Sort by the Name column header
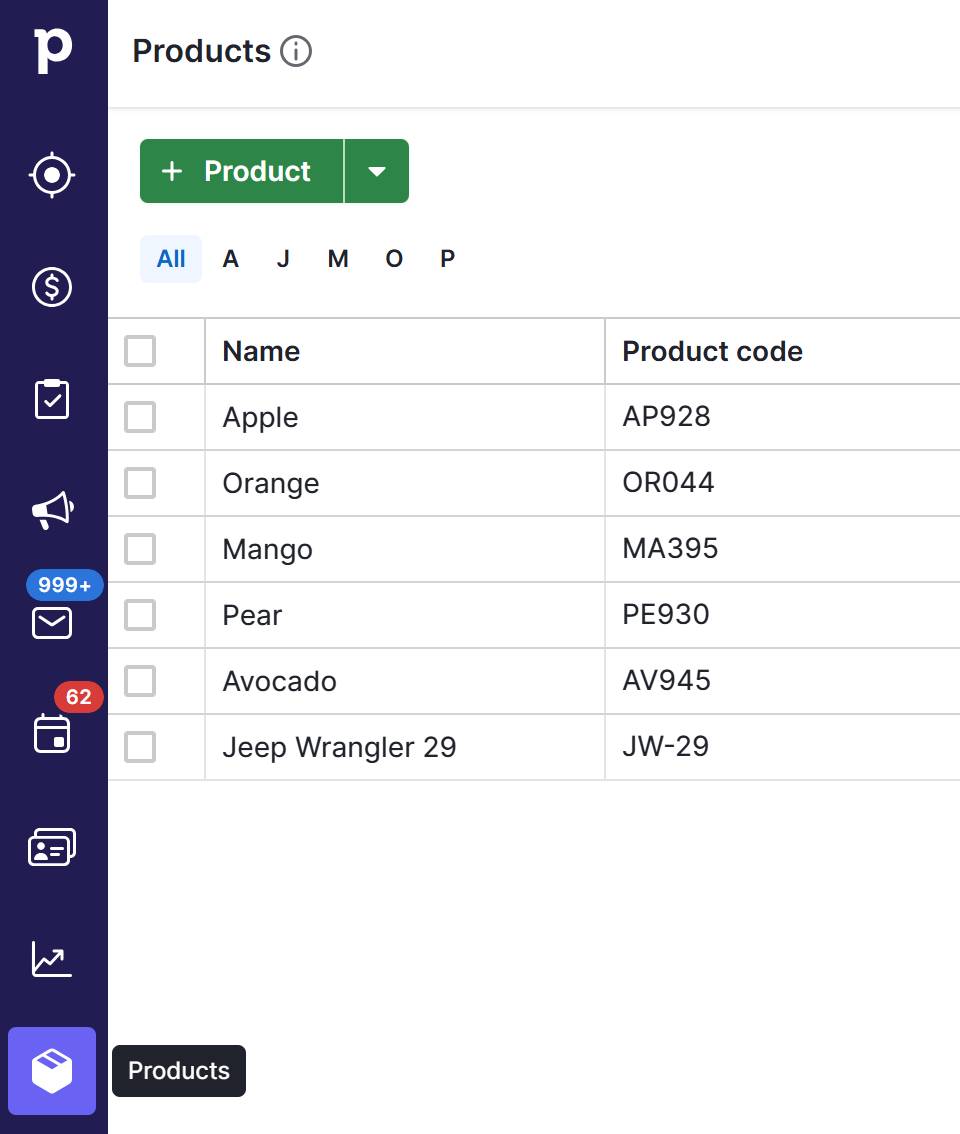The height and width of the screenshot is (1134, 960). point(261,351)
